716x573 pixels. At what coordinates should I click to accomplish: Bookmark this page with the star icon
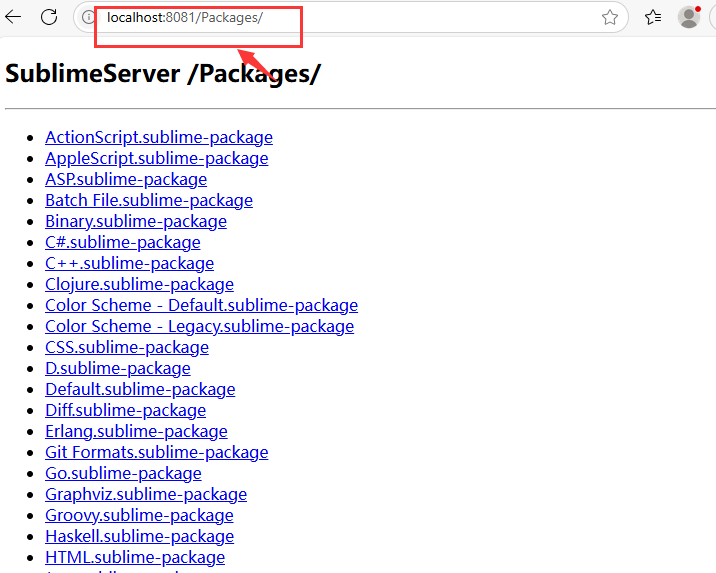[610, 17]
